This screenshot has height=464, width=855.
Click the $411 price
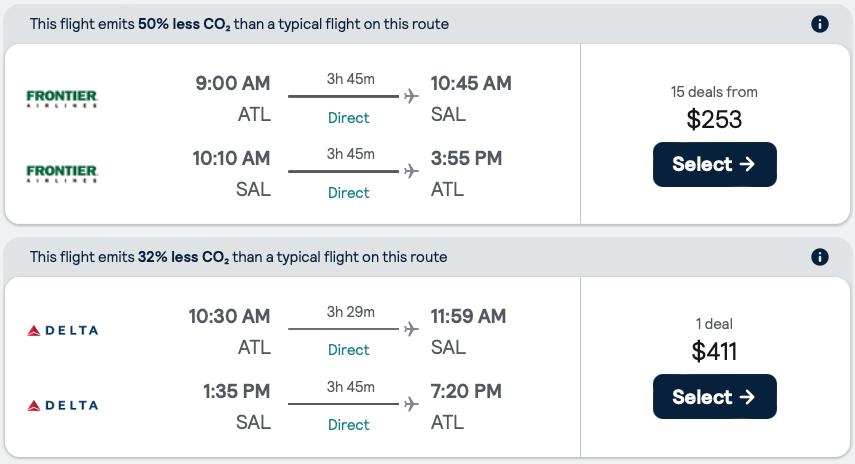(x=714, y=351)
